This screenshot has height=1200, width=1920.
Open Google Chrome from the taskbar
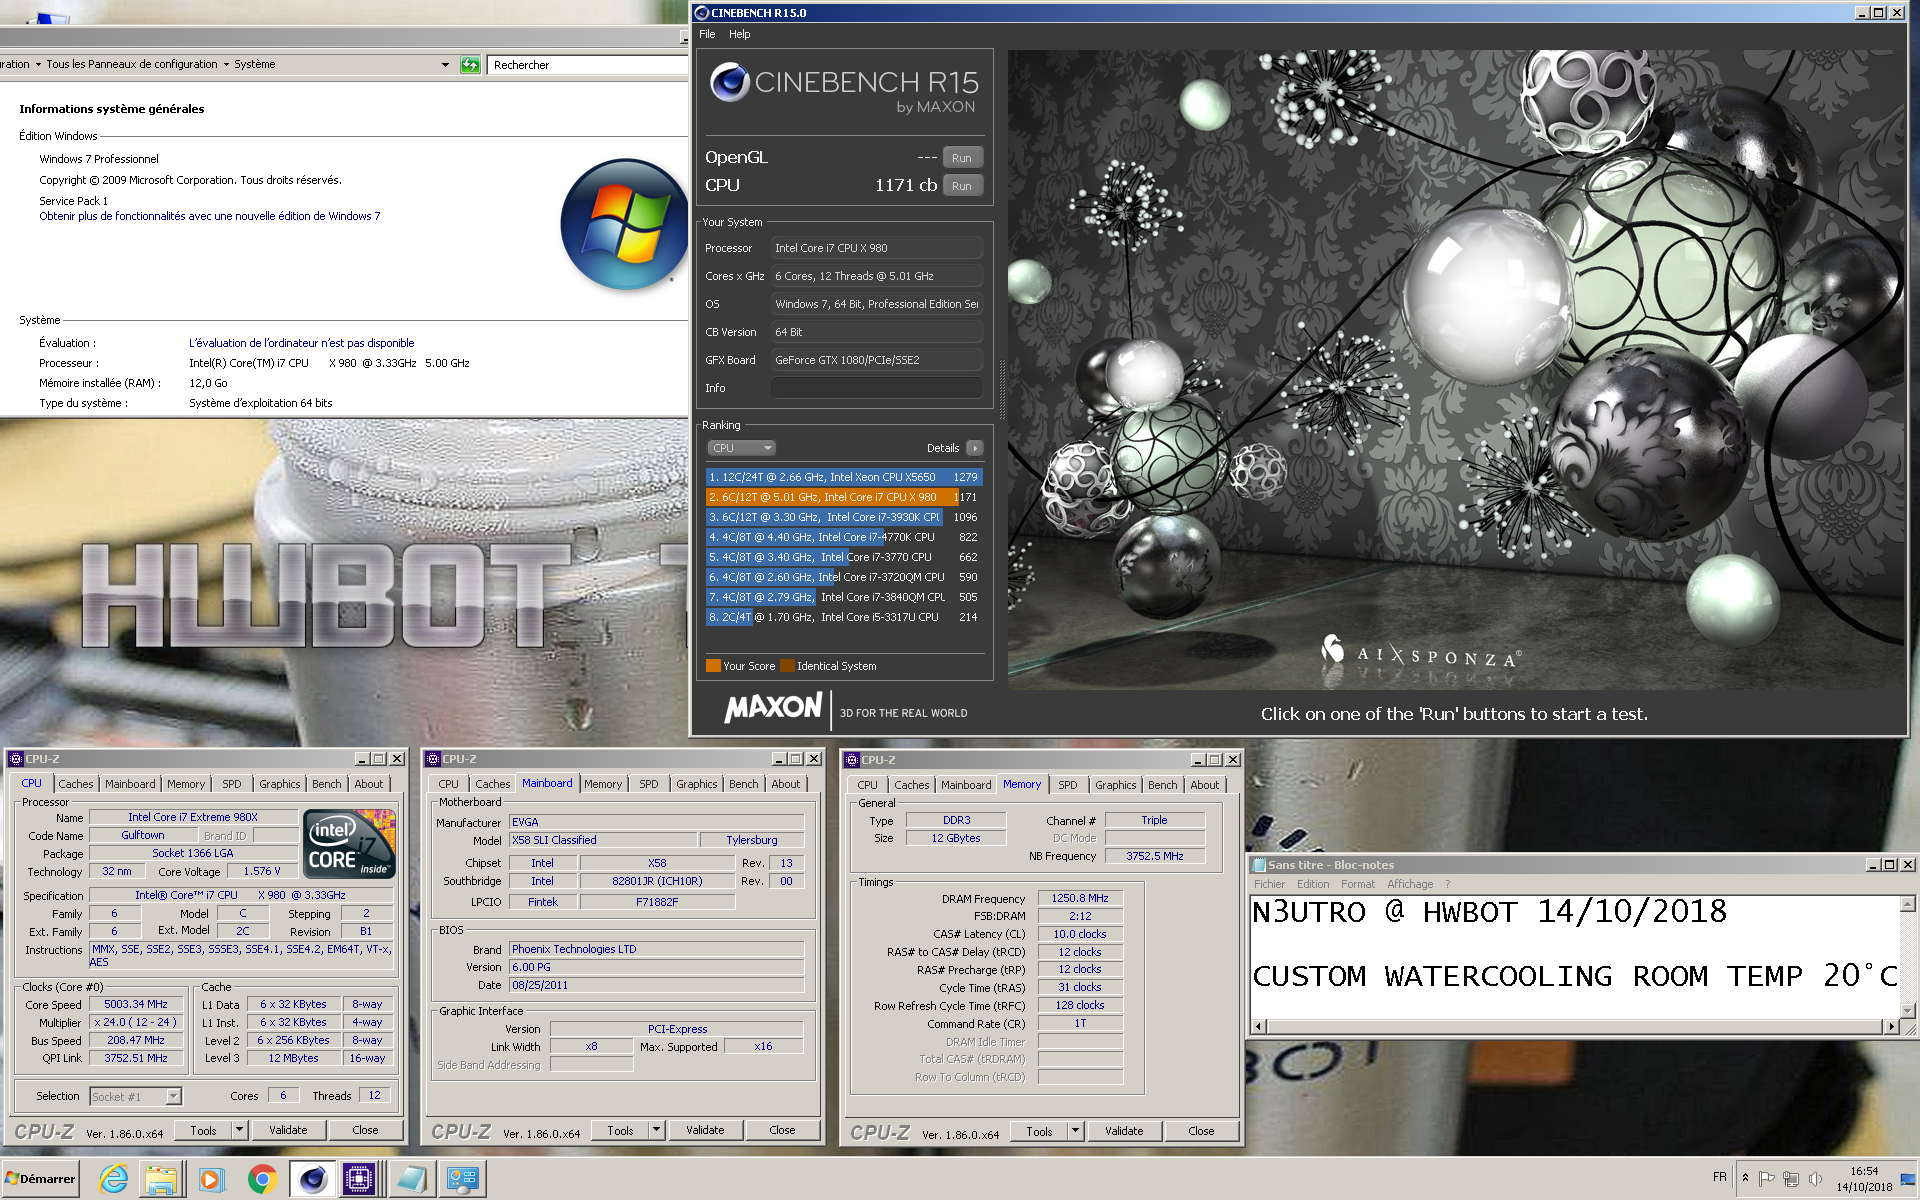pos(262,1179)
